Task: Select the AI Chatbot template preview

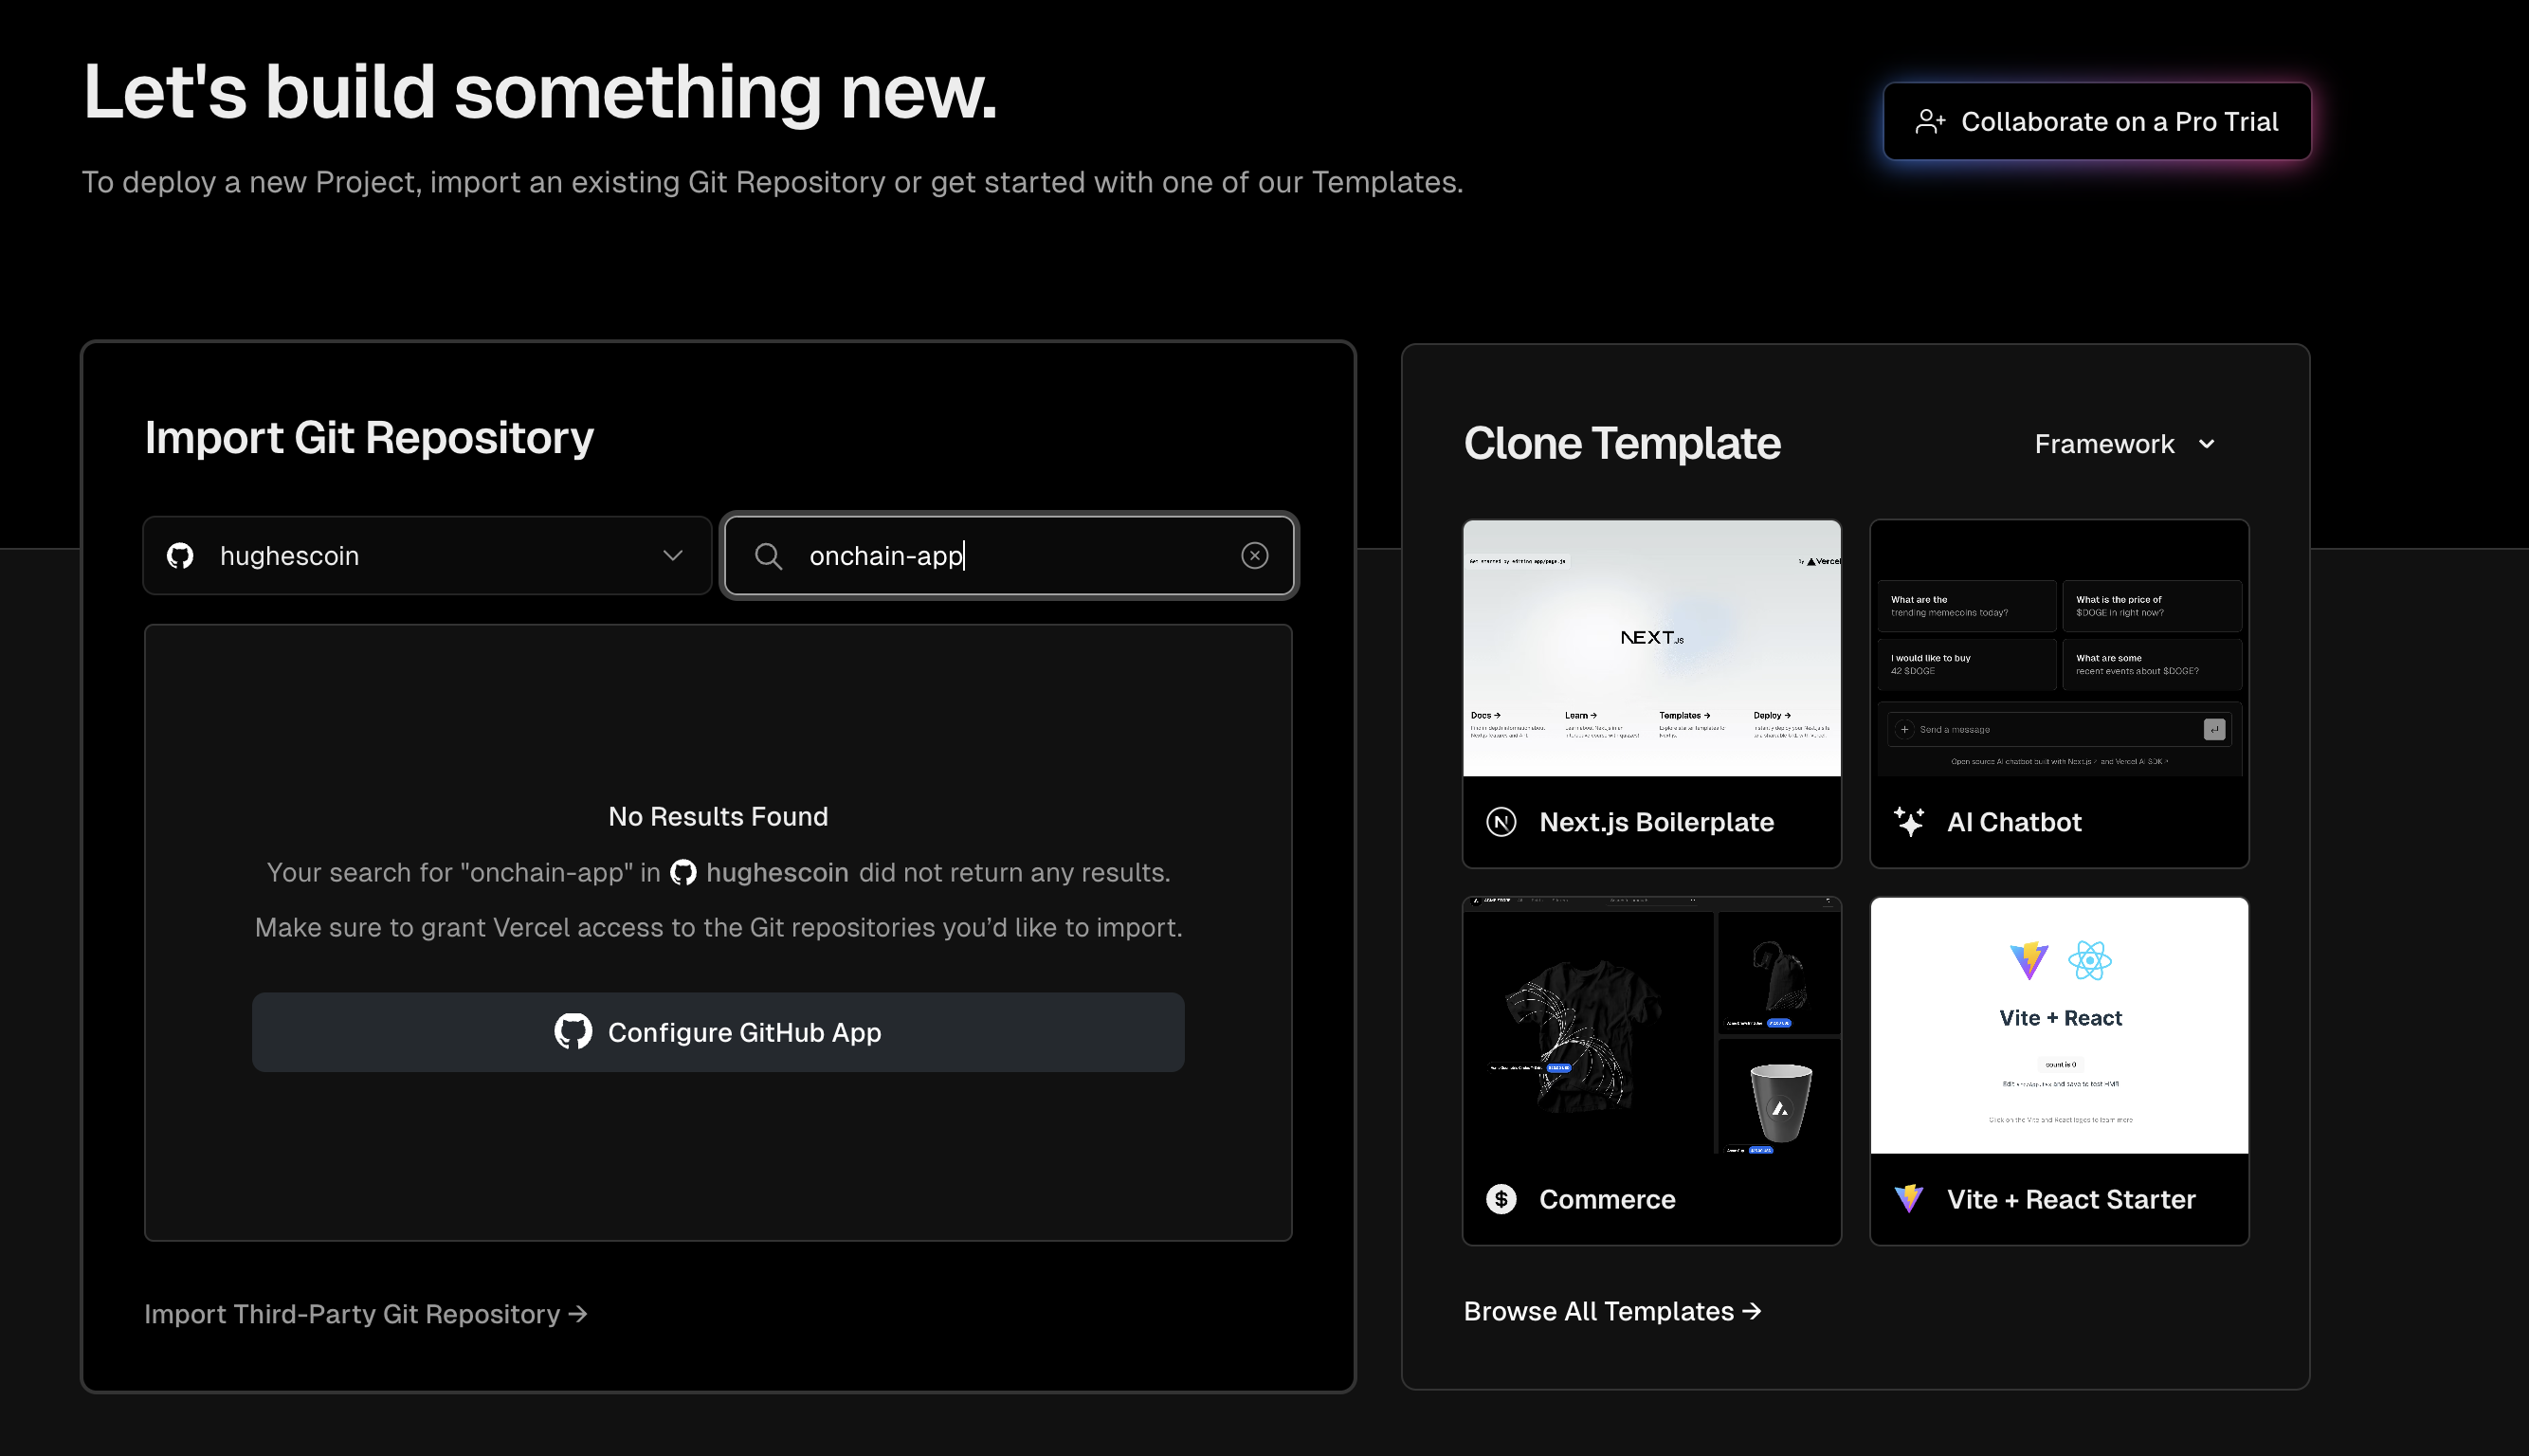Action: [2059, 647]
